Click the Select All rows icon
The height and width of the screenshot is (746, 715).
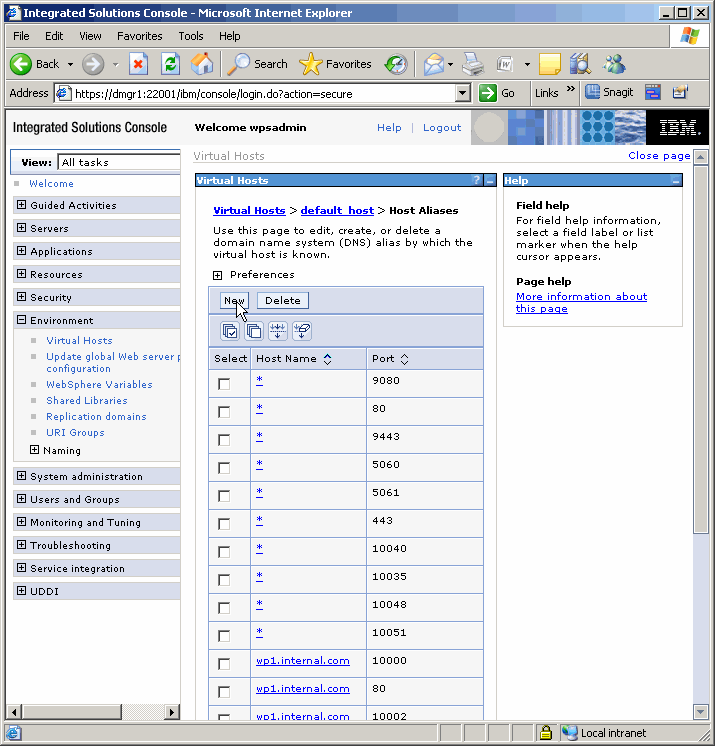pyautogui.click(x=230, y=331)
